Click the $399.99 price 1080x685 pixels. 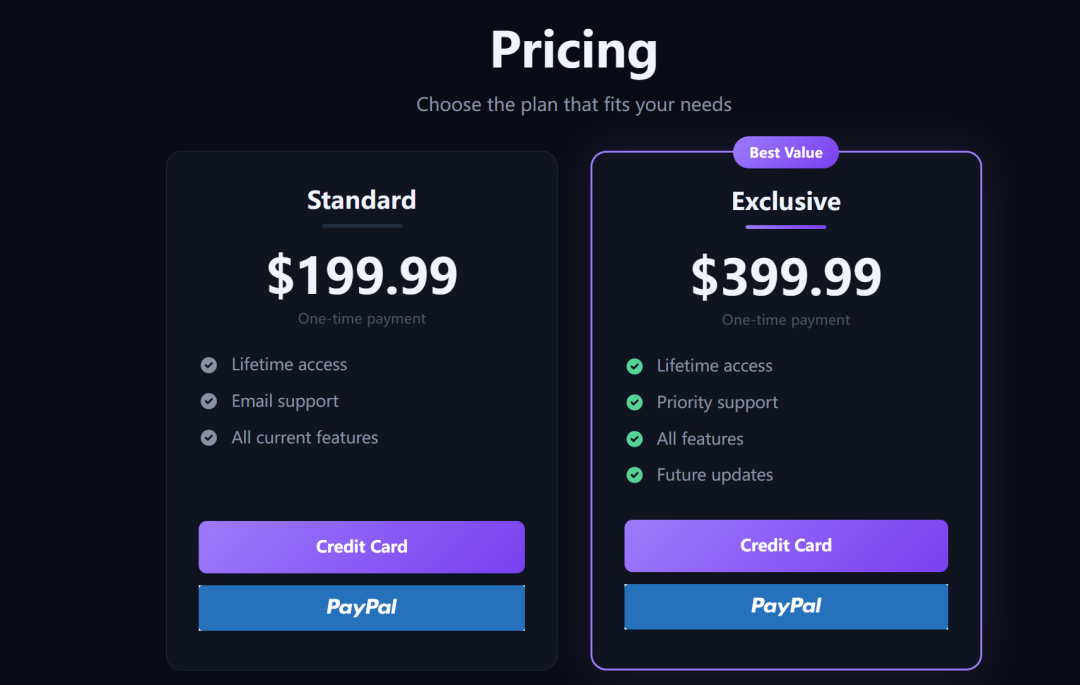pos(786,277)
